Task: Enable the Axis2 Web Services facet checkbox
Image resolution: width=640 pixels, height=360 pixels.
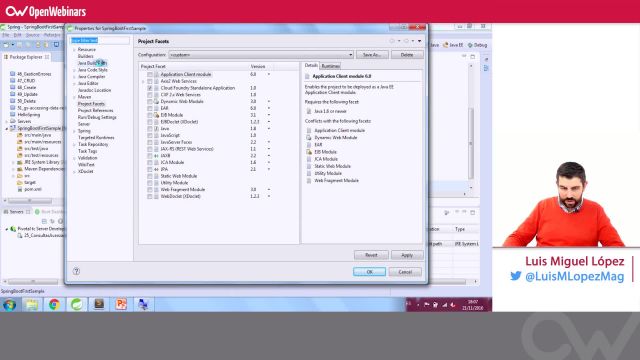Action: pyautogui.click(x=150, y=81)
